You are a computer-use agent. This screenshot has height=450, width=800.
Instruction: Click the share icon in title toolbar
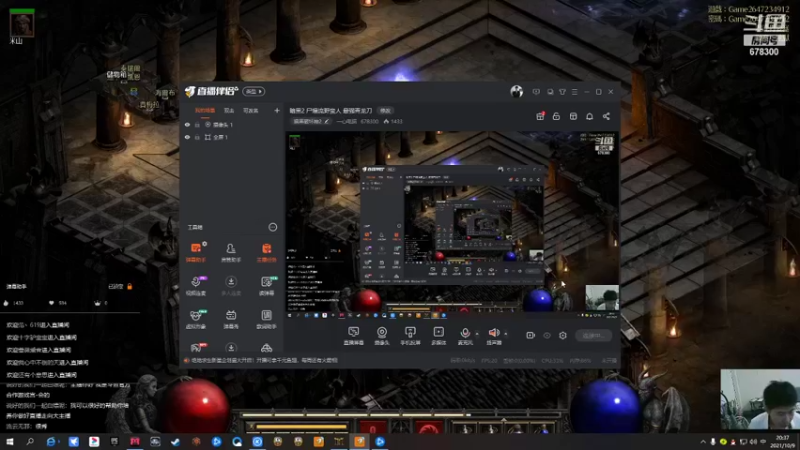(606, 116)
